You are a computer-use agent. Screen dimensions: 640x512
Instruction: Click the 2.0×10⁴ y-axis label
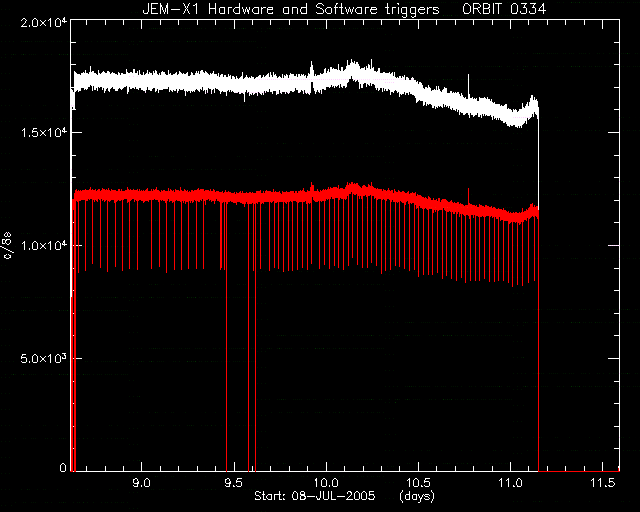click(44, 22)
